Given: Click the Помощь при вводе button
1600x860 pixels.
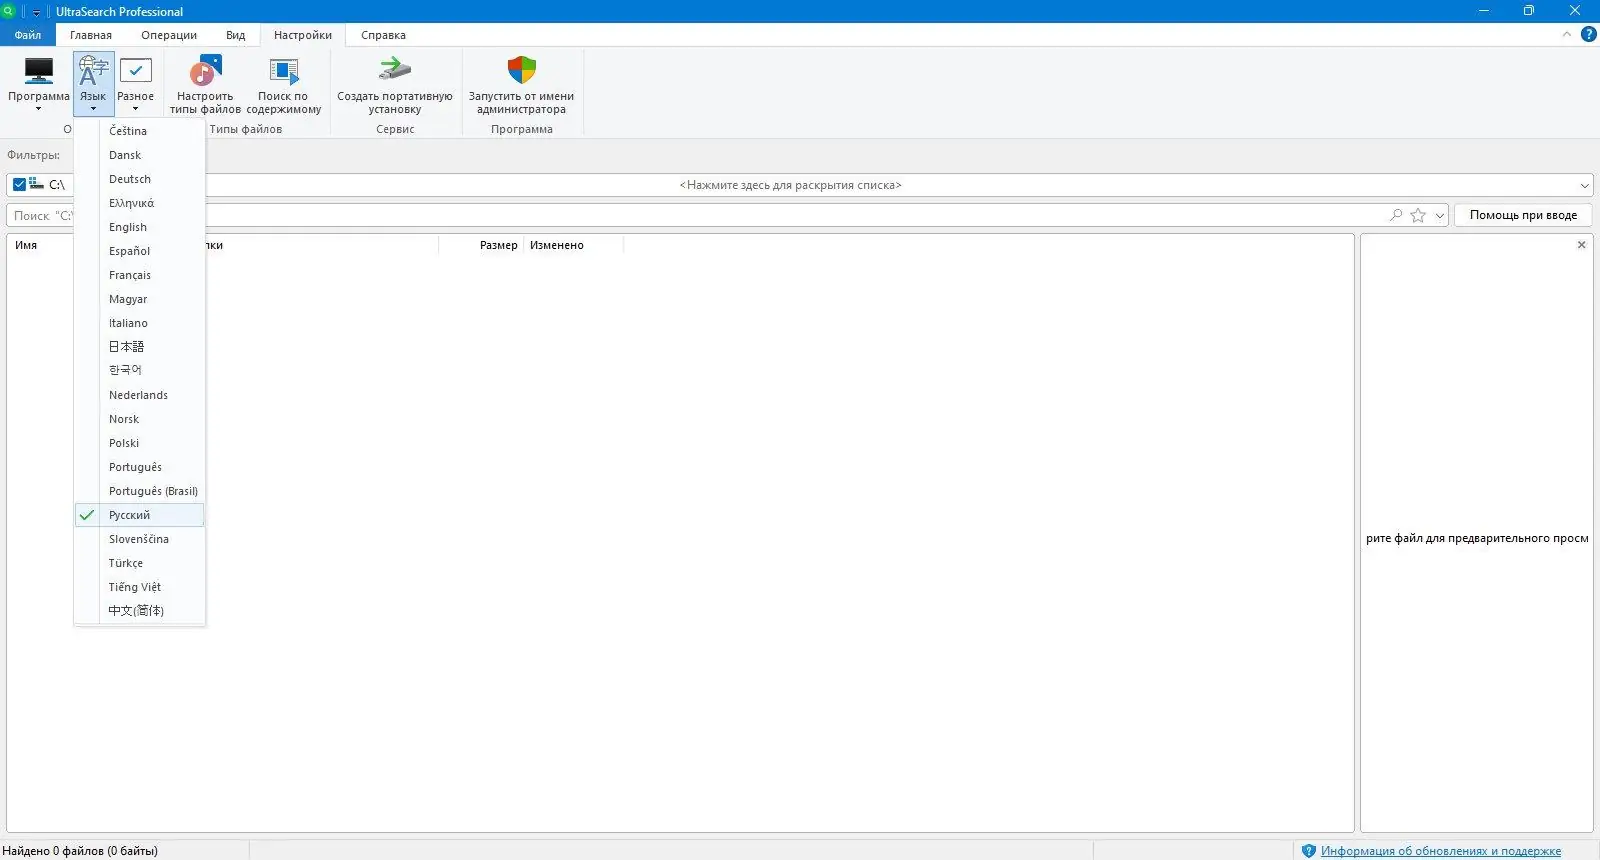Looking at the screenshot, I should point(1523,215).
